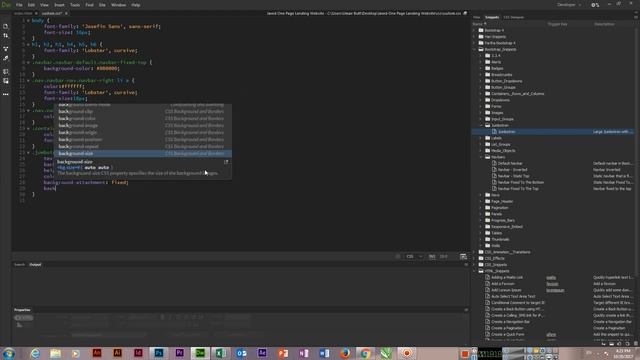Viewport: 640px width, 360px height.
Task: Click the Live View options icon in left toolbar
Action: pos(6,49)
